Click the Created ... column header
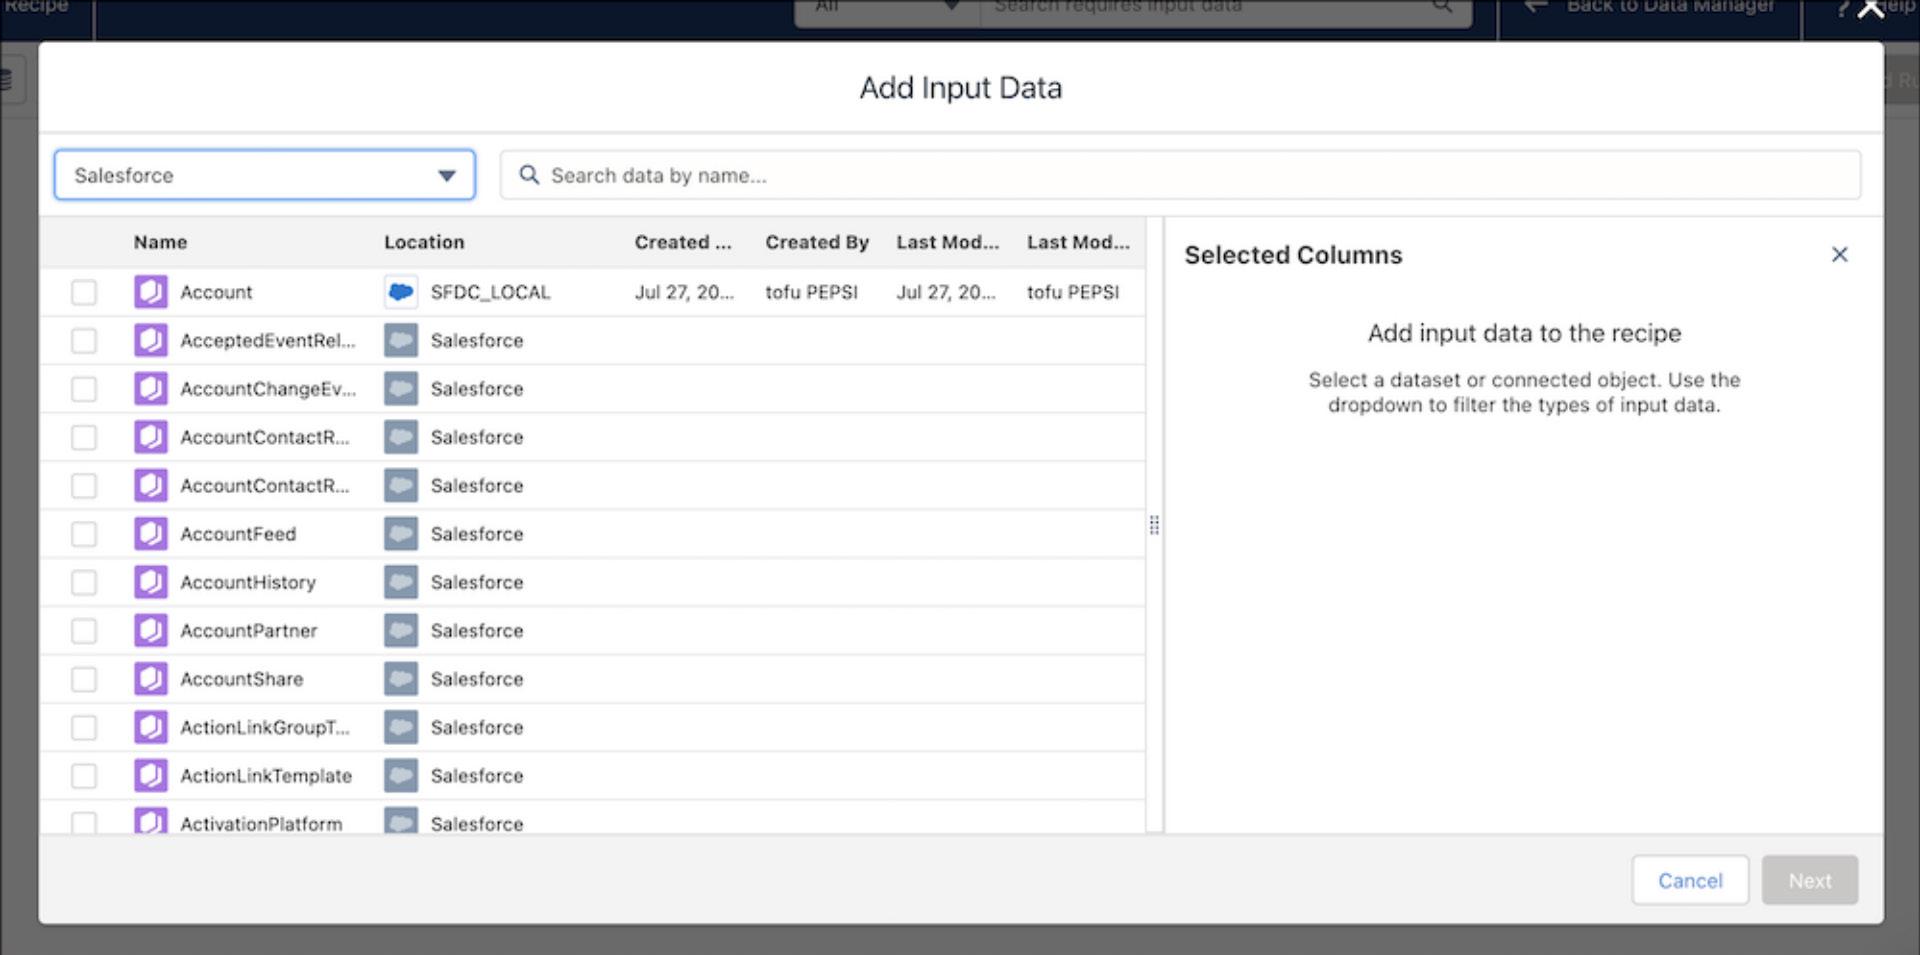The height and width of the screenshot is (955, 1920). click(683, 242)
